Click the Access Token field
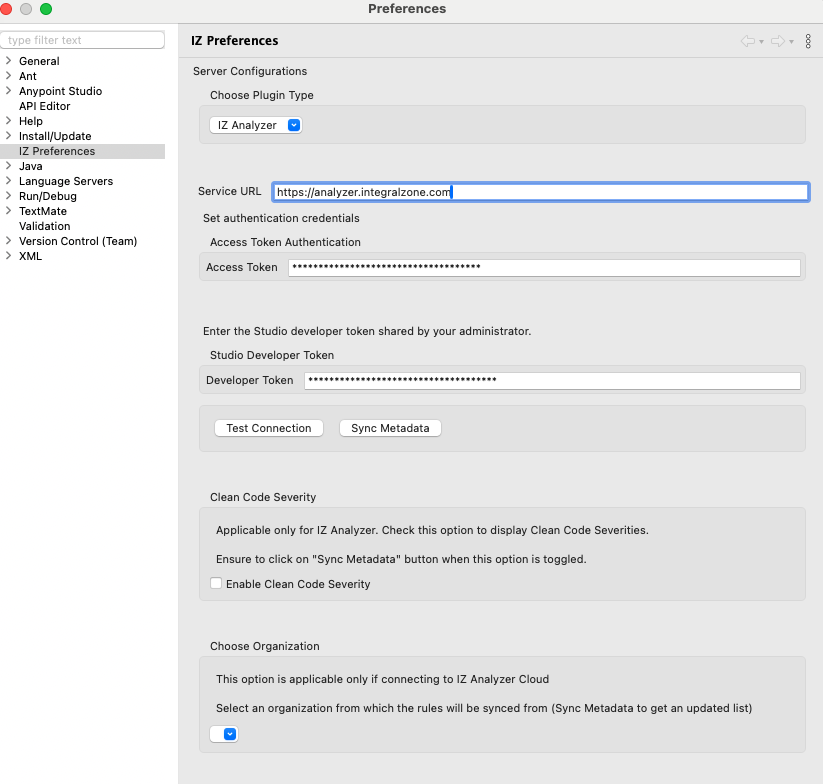 tap(544, 267)
